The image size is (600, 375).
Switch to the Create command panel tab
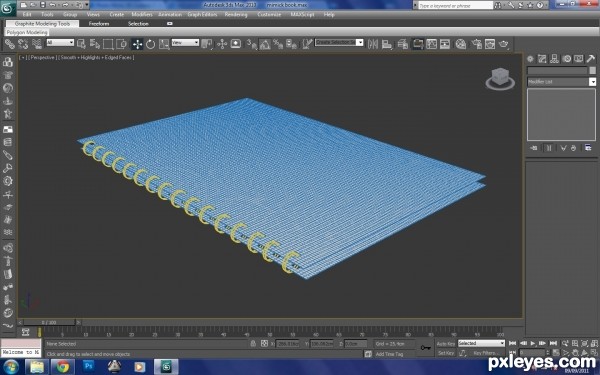tap(530, 59)
